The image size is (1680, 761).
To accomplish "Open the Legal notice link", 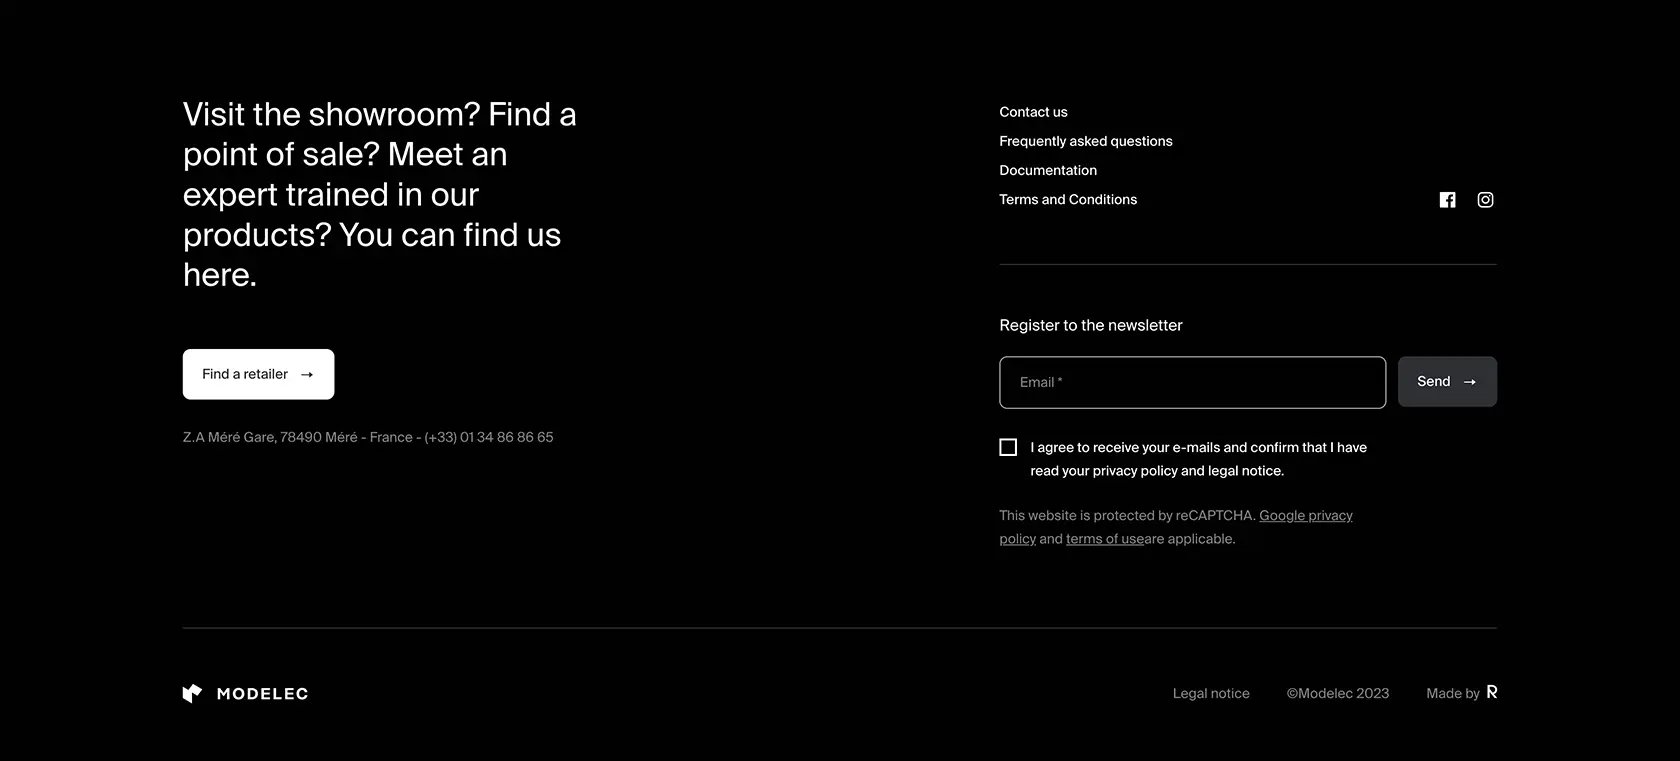I will (x=1211, y=693).
